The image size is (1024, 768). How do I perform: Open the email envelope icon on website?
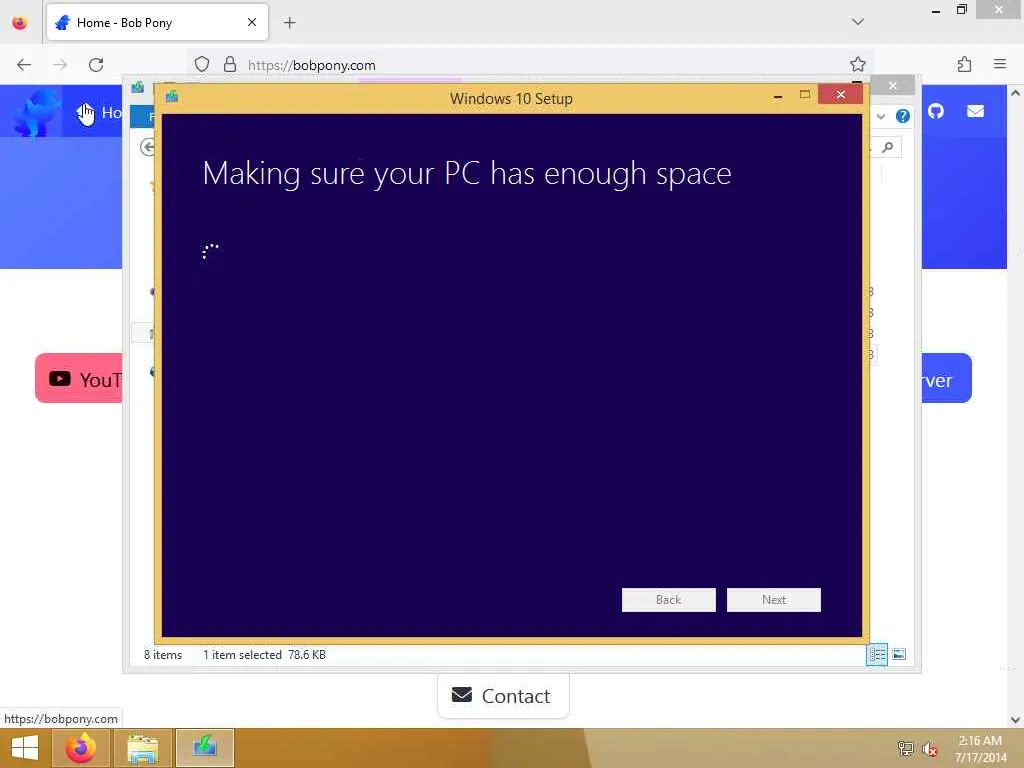pyautogui.click(x=975, y=112)
